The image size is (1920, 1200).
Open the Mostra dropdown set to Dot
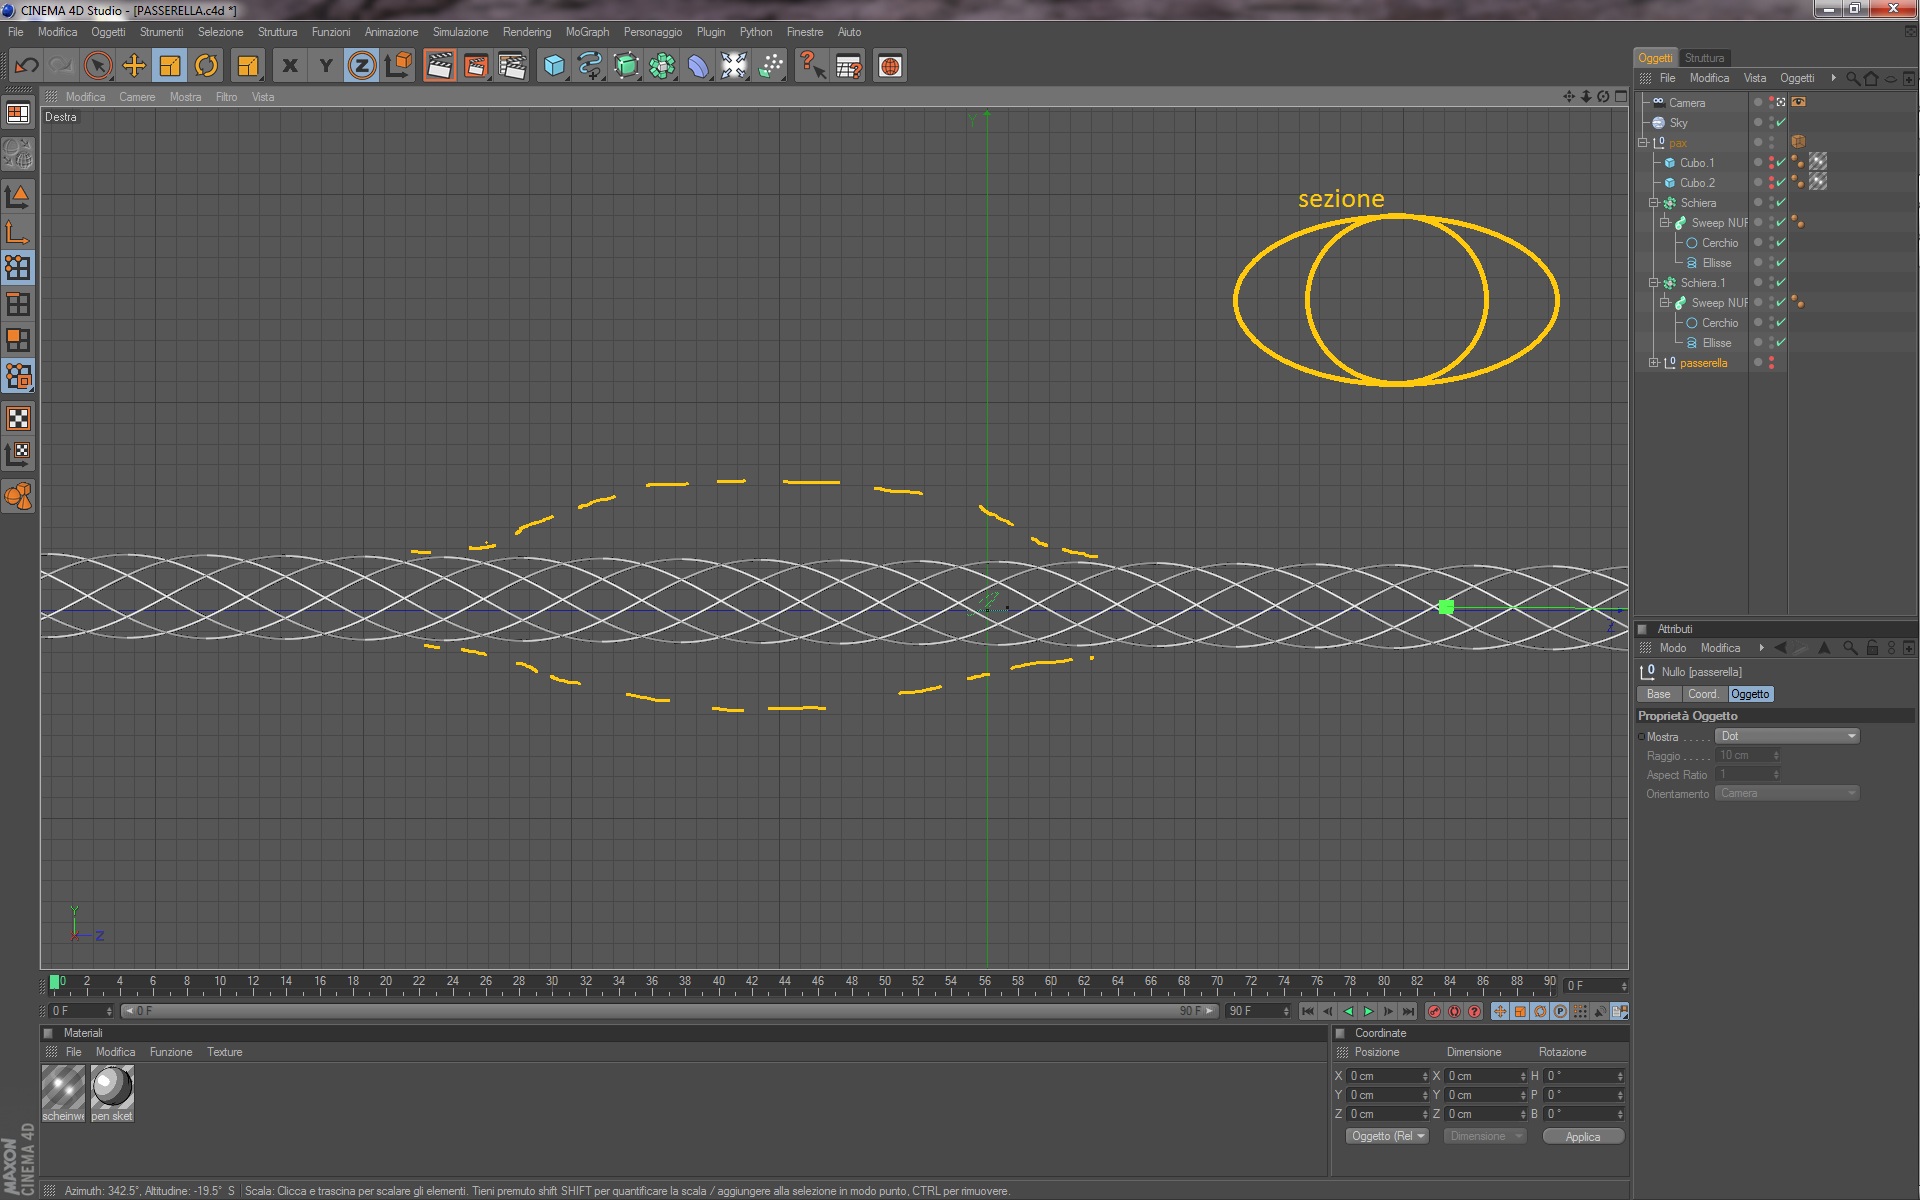1786,736
